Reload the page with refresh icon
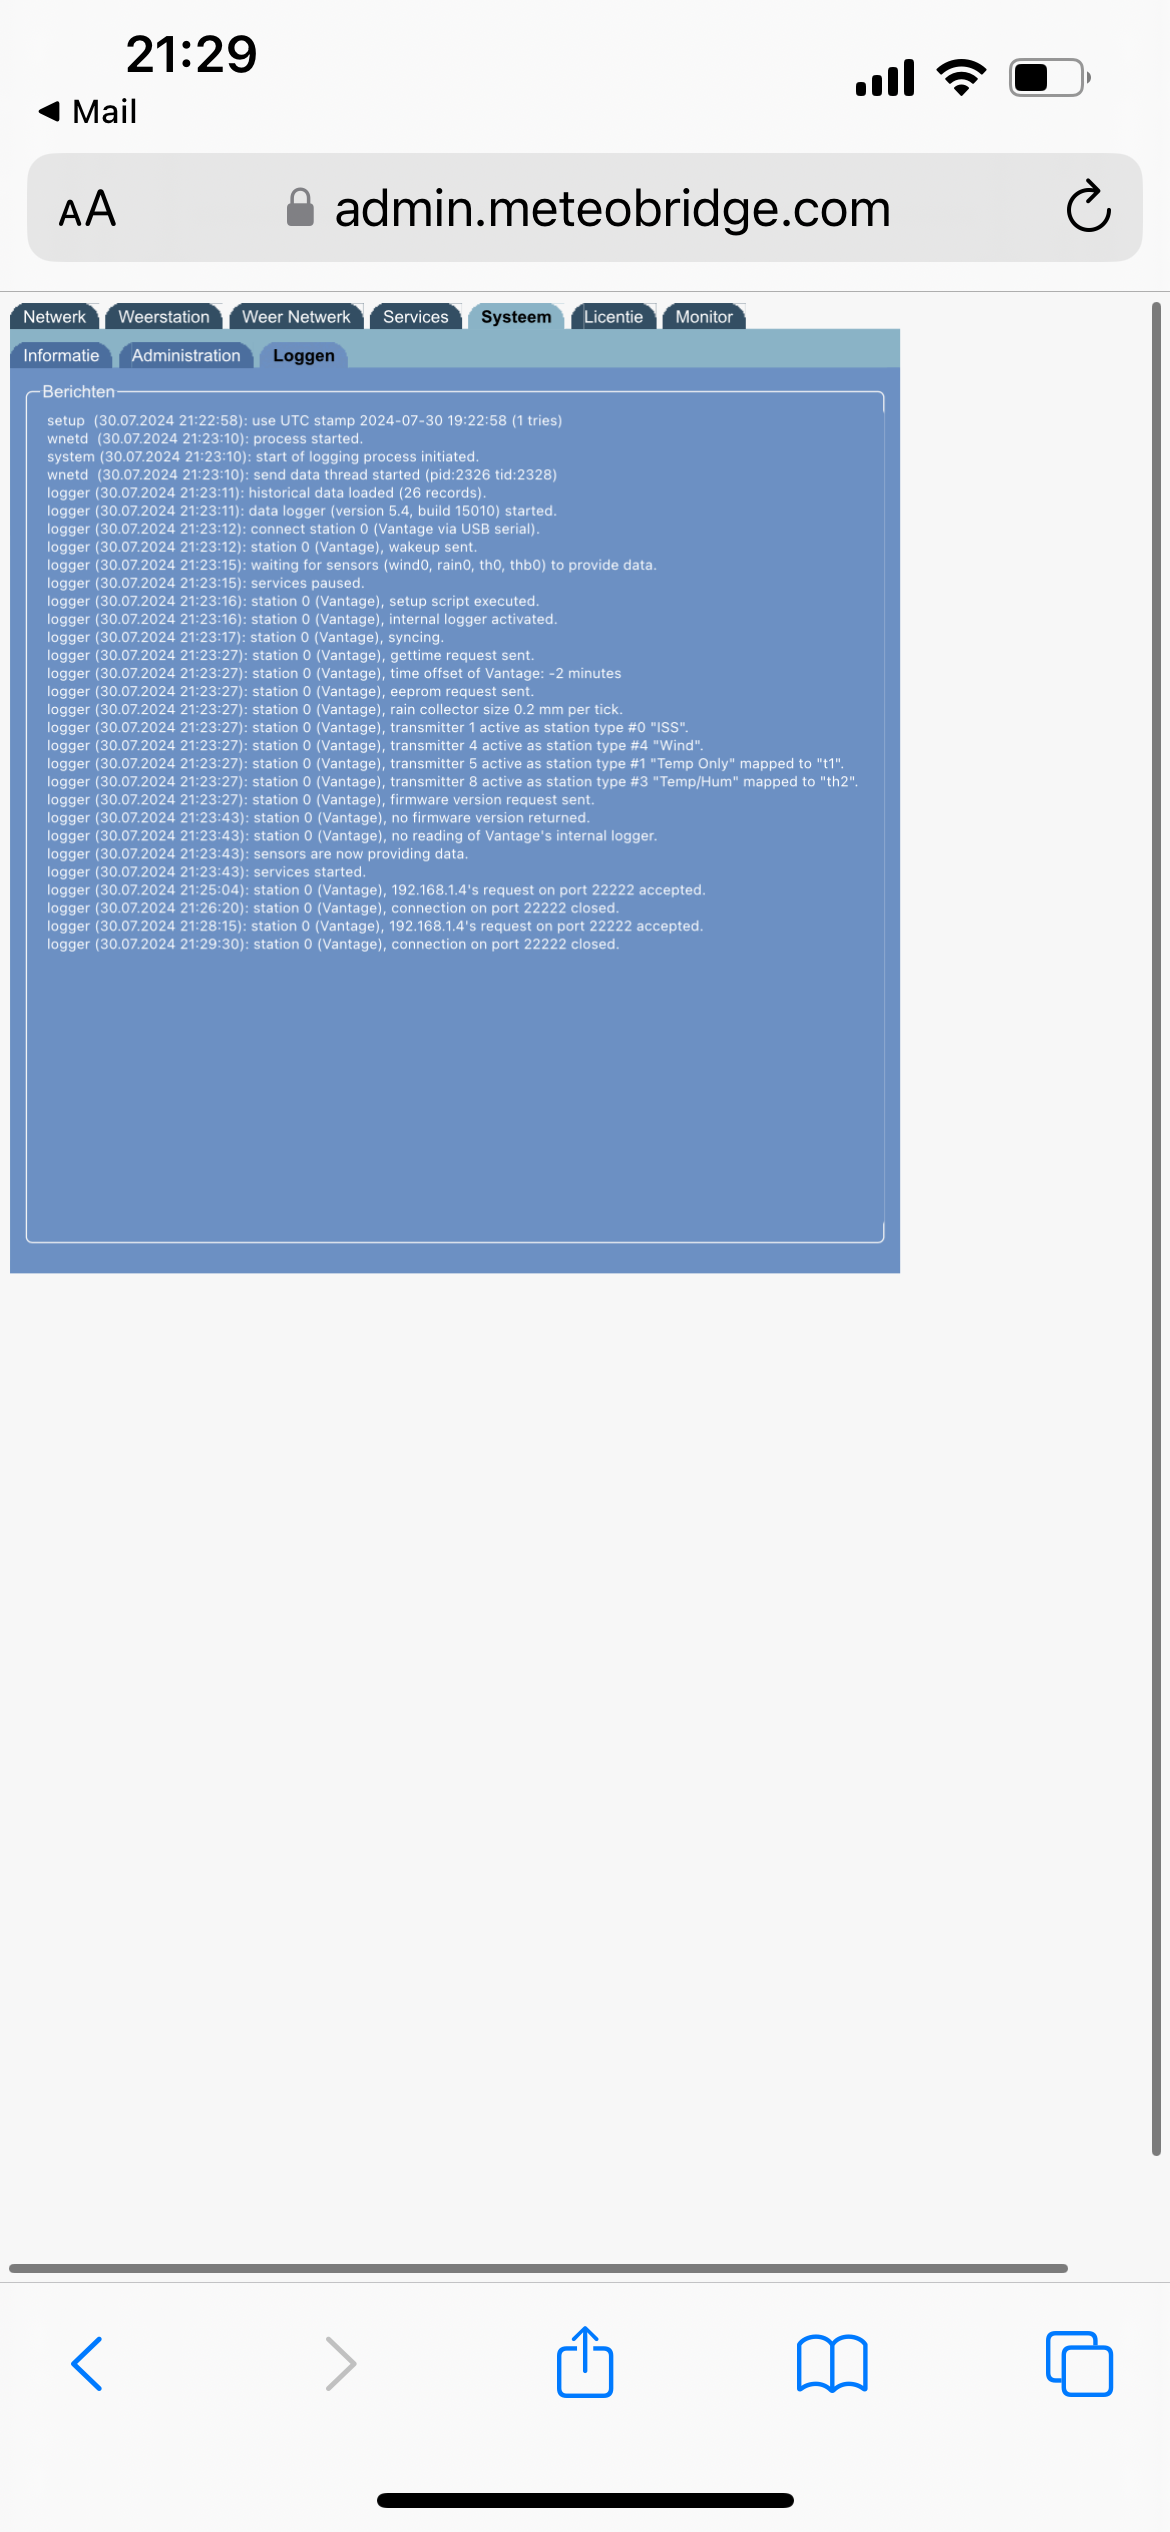Image resolution: width=1170 pixels, height=2532 pixels. click(x=1088, y=207)
